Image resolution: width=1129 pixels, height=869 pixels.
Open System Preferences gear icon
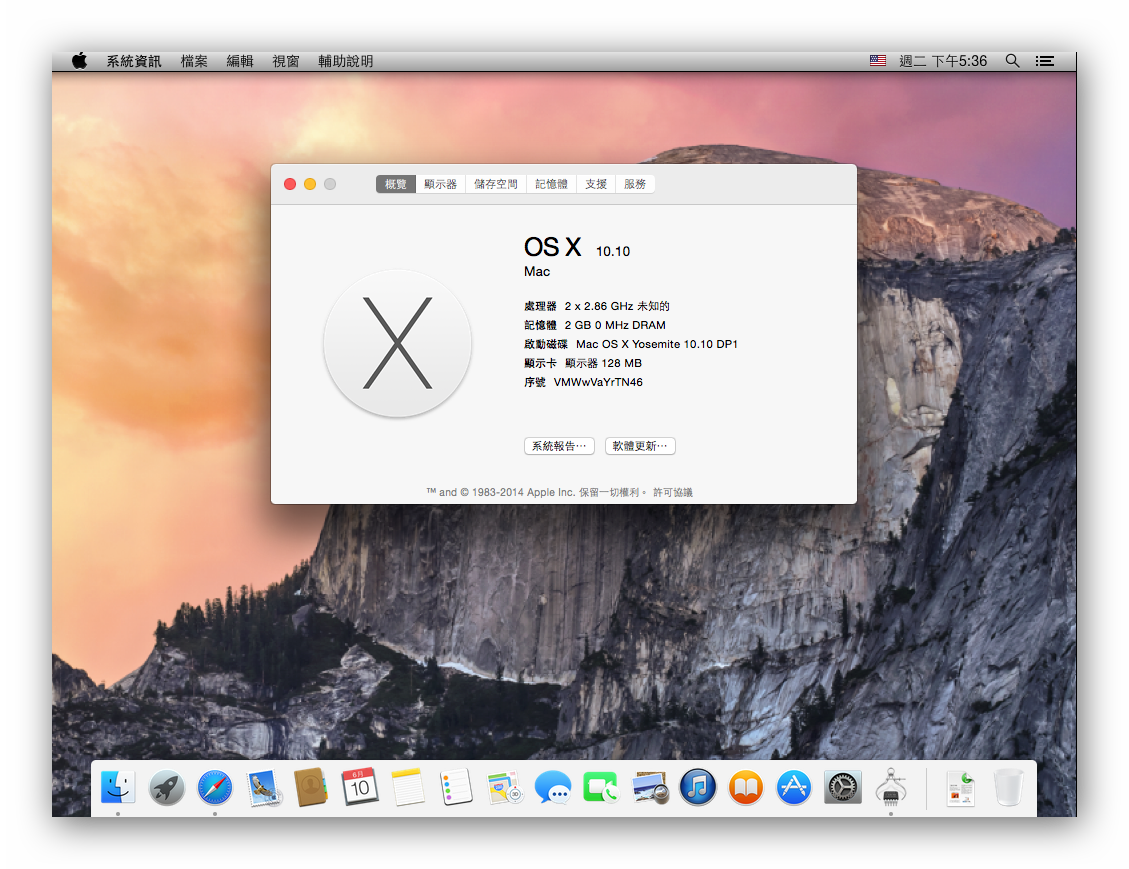(842, 787)
